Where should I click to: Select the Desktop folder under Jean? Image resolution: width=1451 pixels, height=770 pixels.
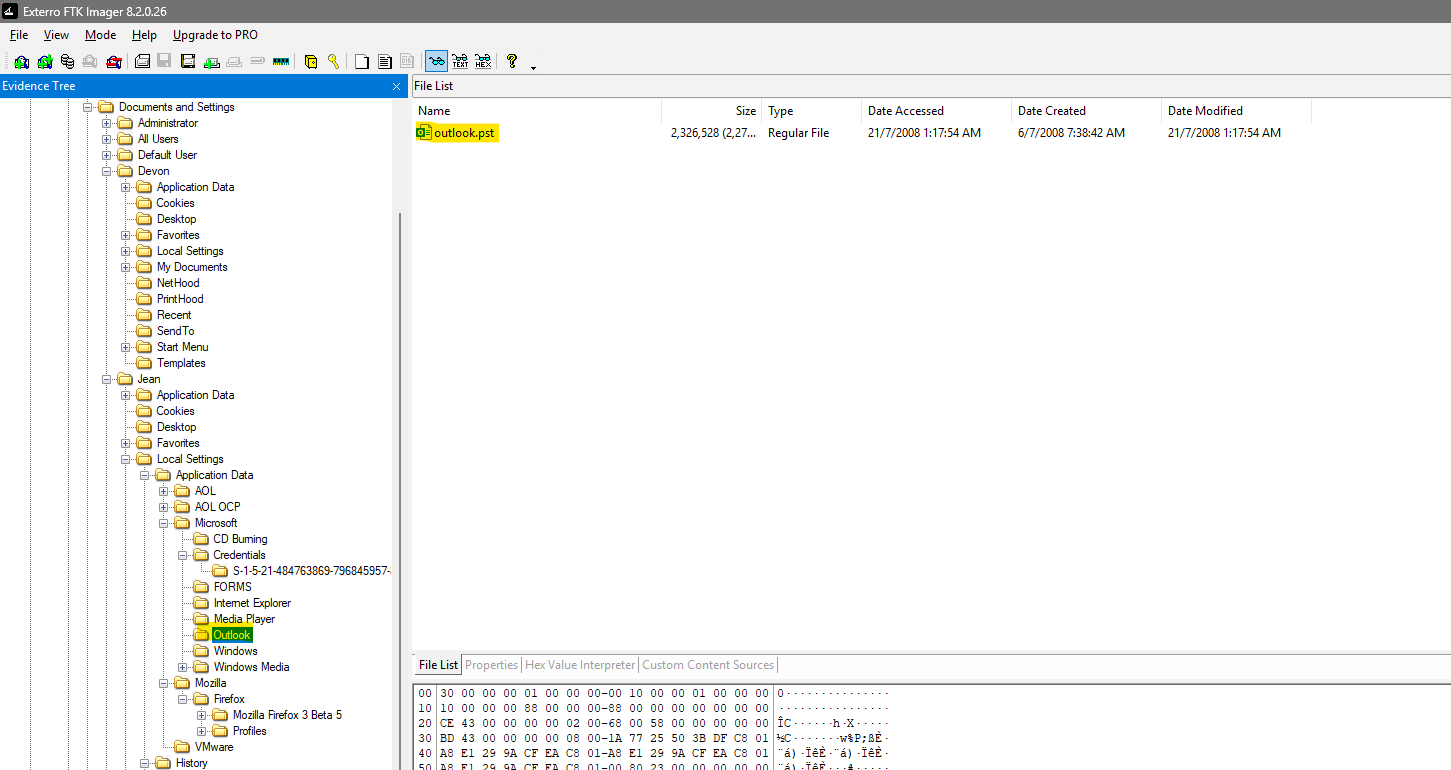coord(176,427)
